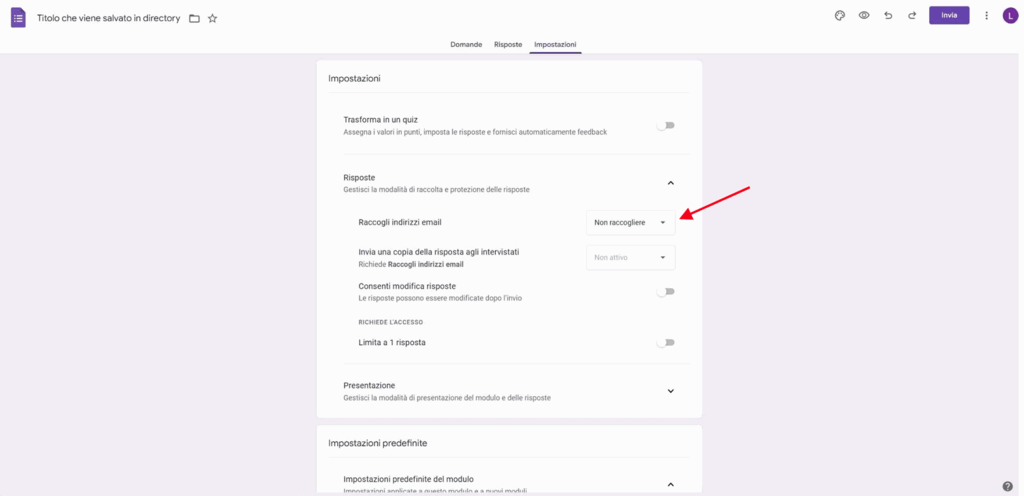Open the three-dot more options menu
The image size is (1024, 496).
click(986, 16)
